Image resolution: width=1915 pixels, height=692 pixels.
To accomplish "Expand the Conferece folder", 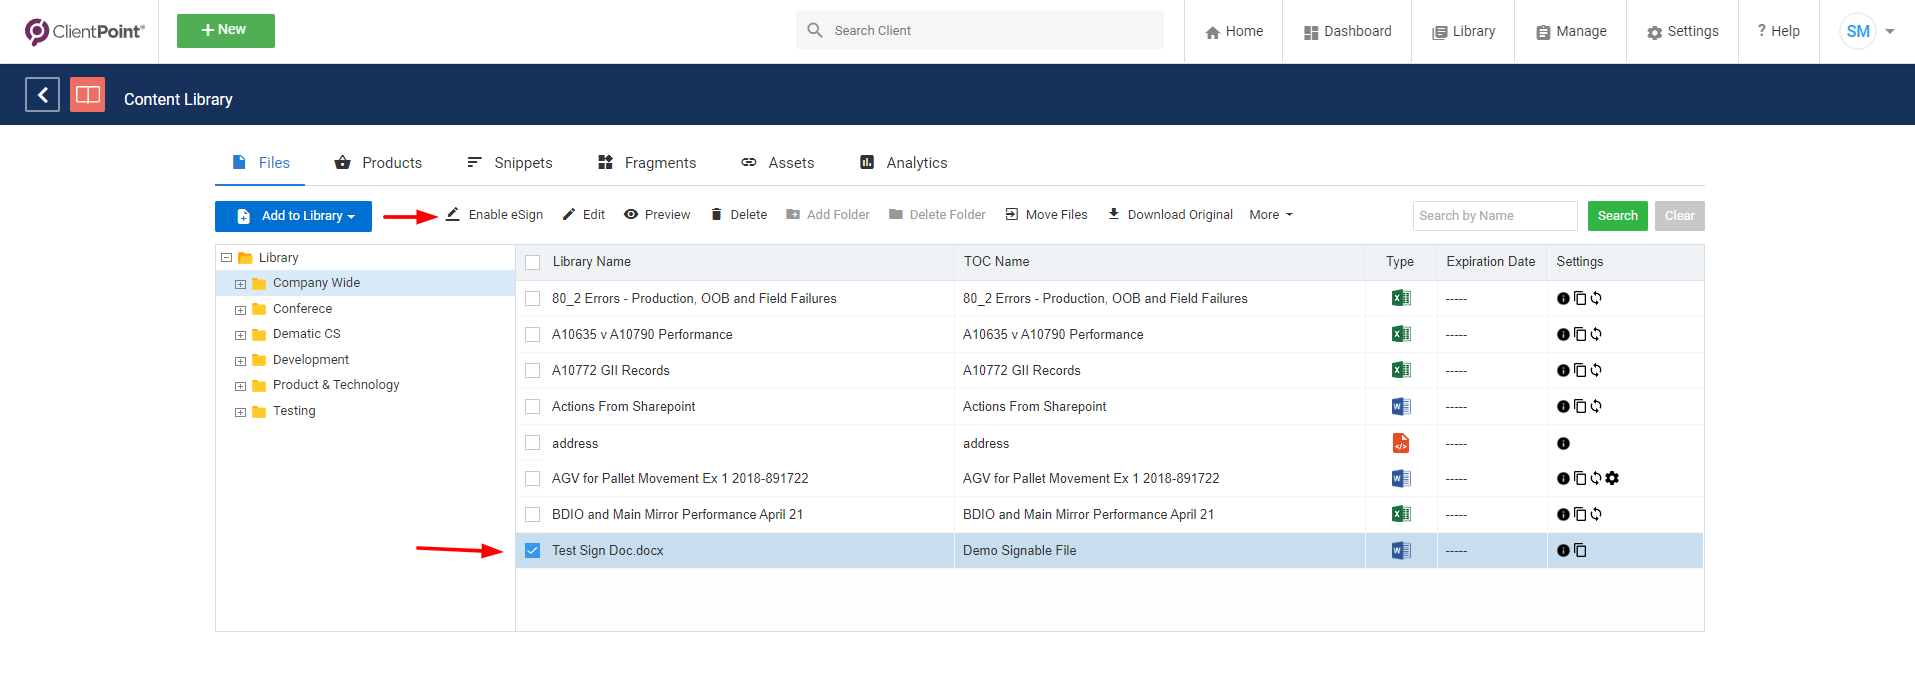I will coord(240,310).
